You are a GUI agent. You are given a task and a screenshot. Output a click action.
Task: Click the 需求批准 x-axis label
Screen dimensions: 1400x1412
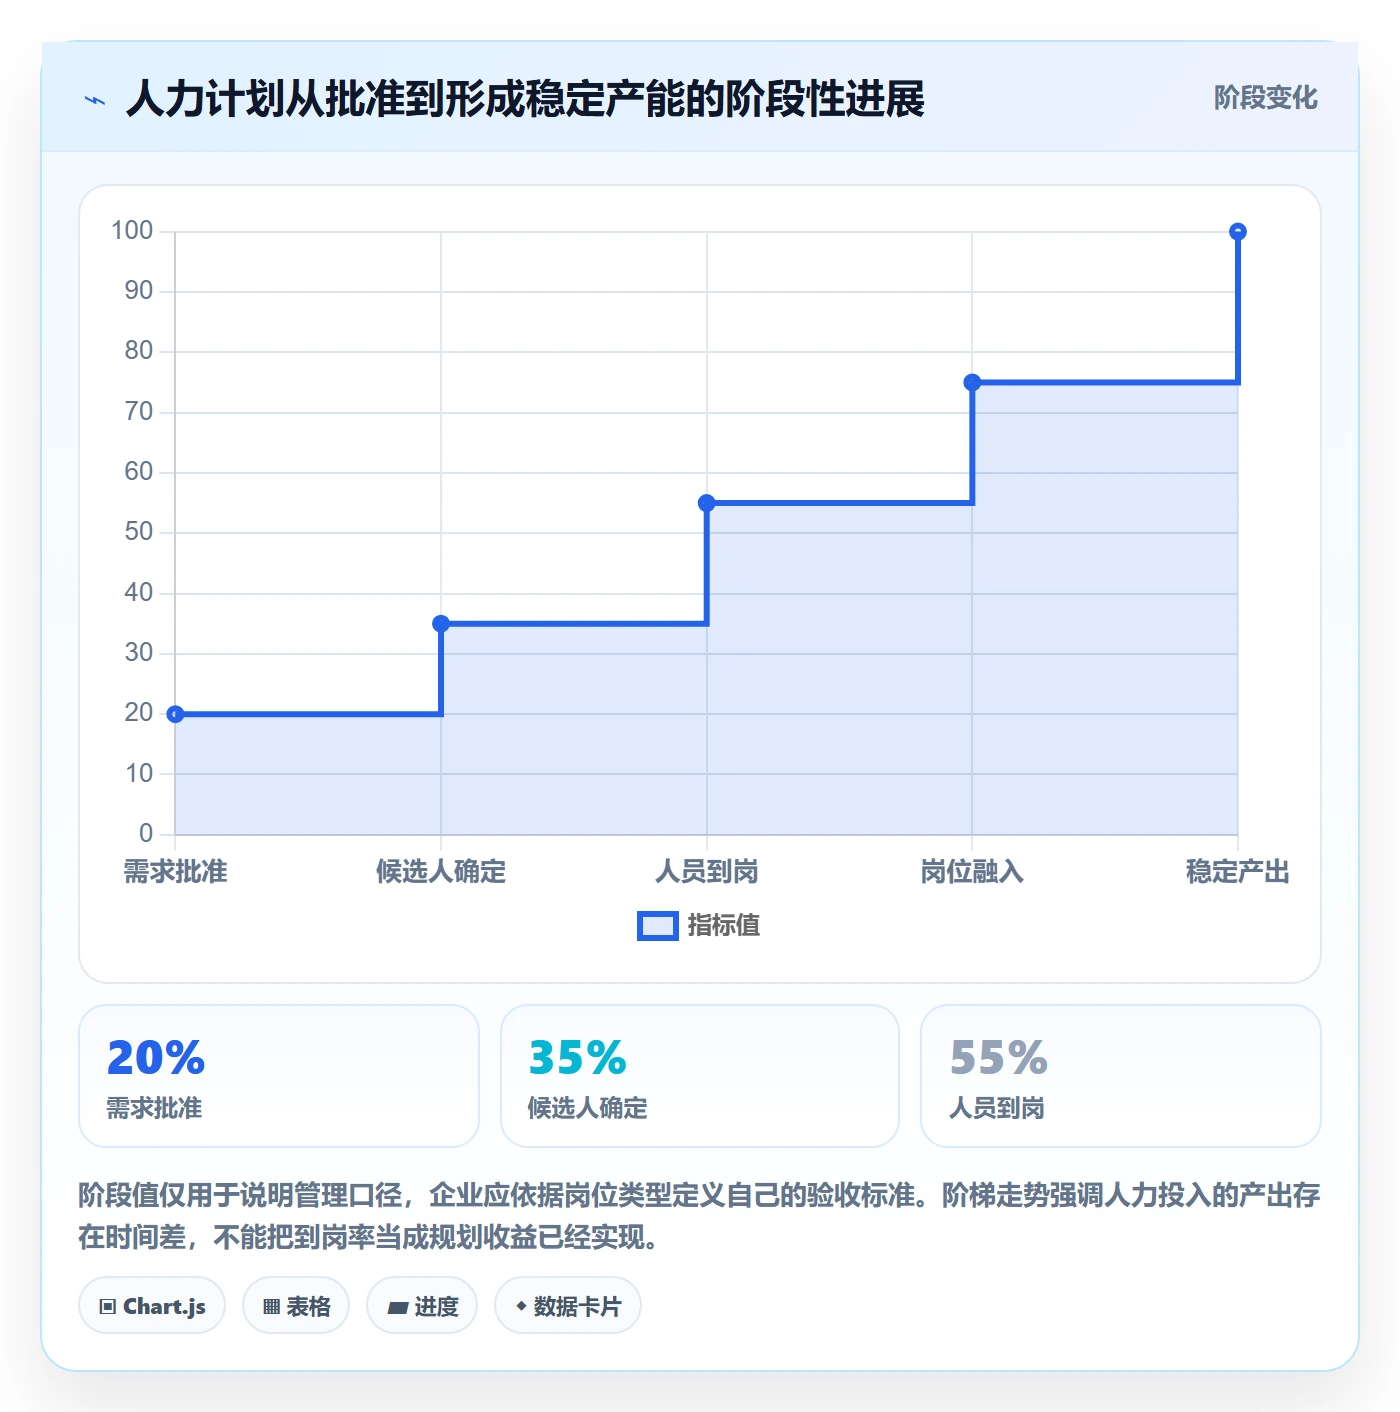point(175,872)
